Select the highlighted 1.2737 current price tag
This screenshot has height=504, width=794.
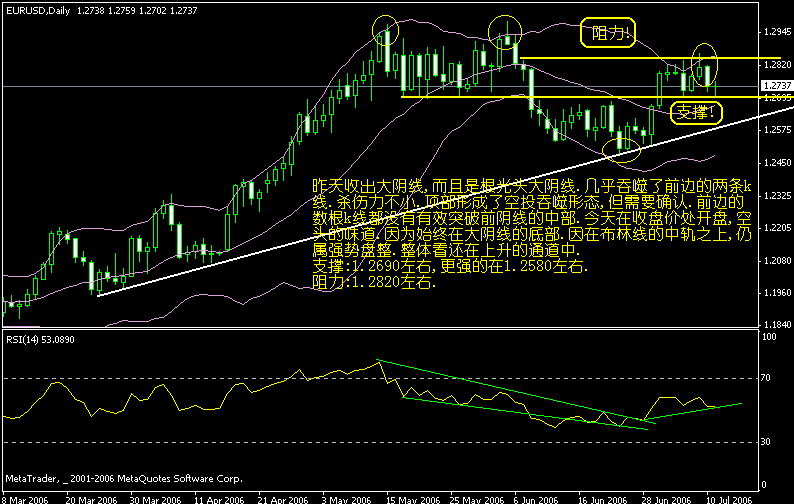(x=777, y=86)
